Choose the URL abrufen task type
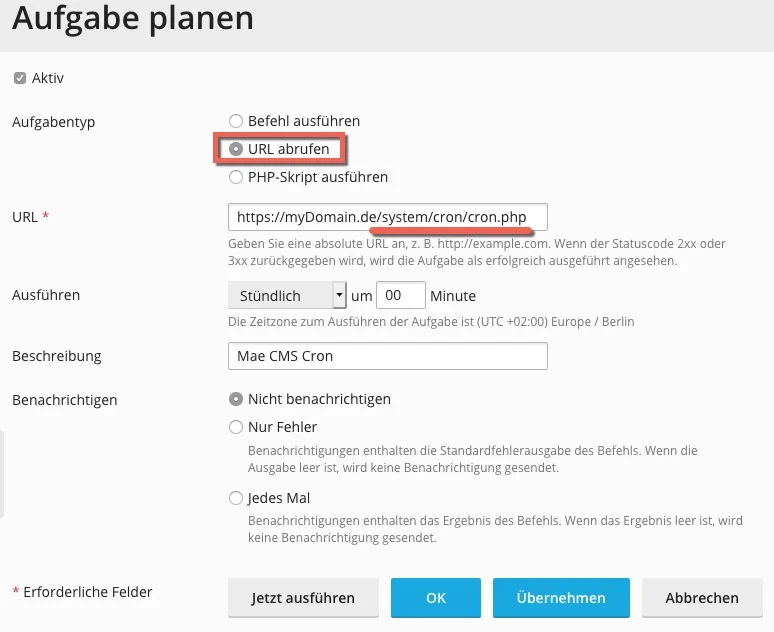The height and width of the screenshot is (632, 774). pyautogui.click(x=236, y=149)
